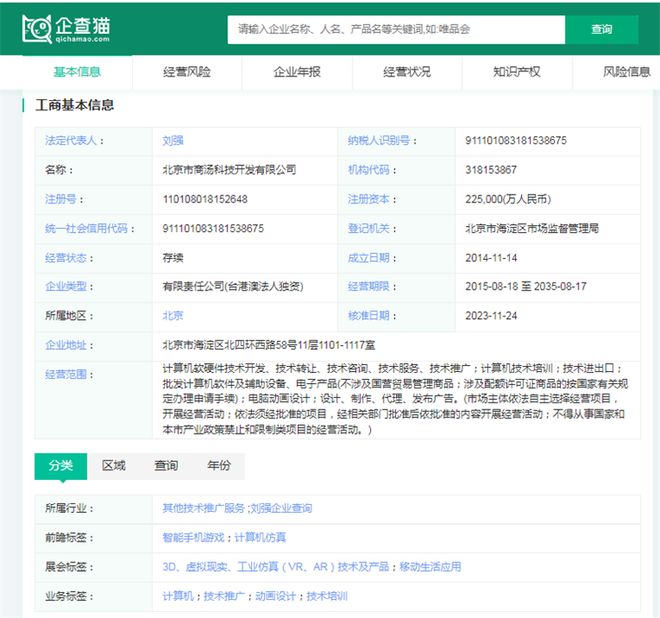This screenshot has height=618, width=660.
Task: Click the 经营状态 label link
Action: click(x=66, y=258)
